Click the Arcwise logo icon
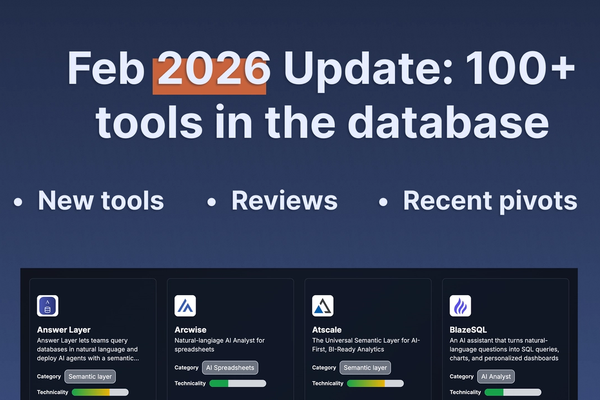600x400 pixels. click(x=185, y=305)
